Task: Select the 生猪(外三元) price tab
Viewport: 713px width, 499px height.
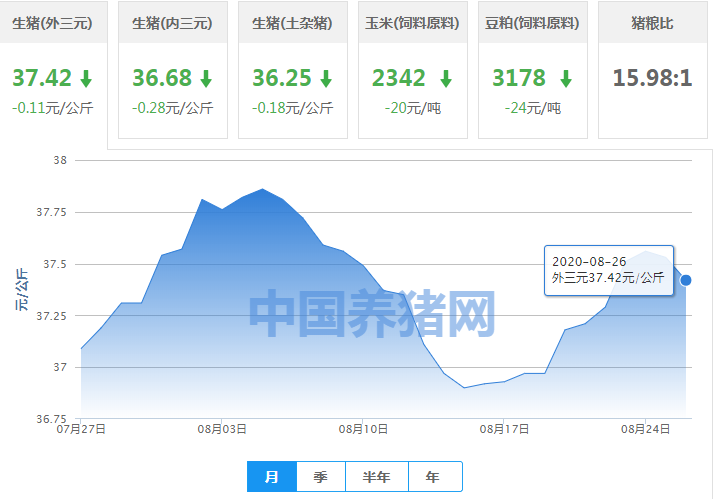Action: point(52,23)
